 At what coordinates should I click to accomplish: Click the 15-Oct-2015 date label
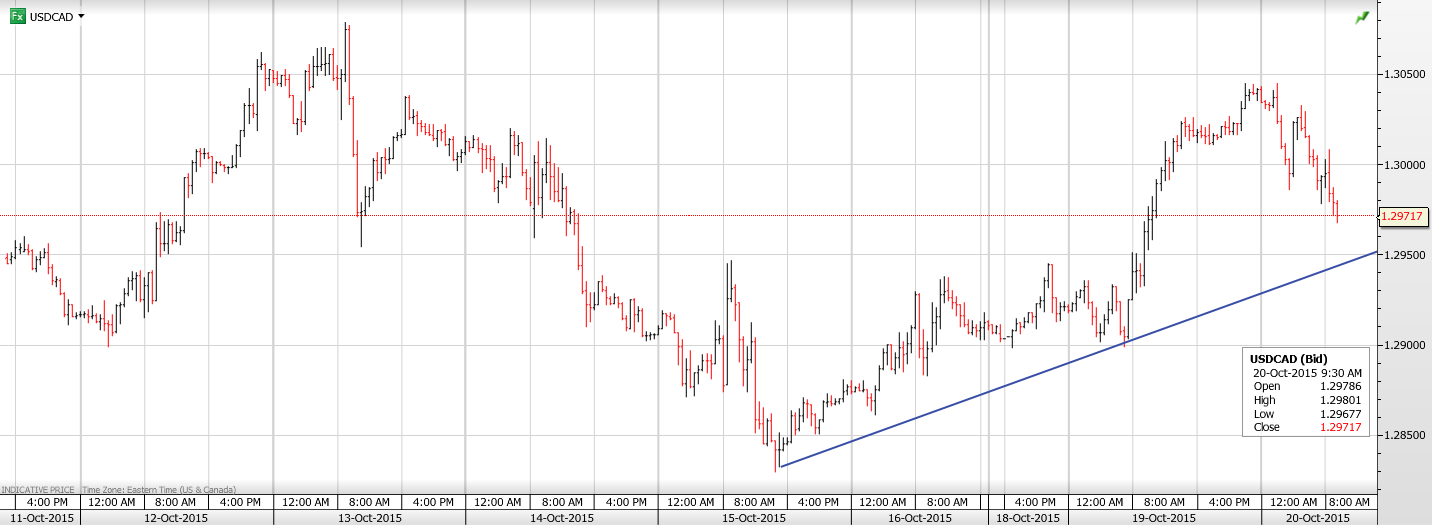click(754, 518)
